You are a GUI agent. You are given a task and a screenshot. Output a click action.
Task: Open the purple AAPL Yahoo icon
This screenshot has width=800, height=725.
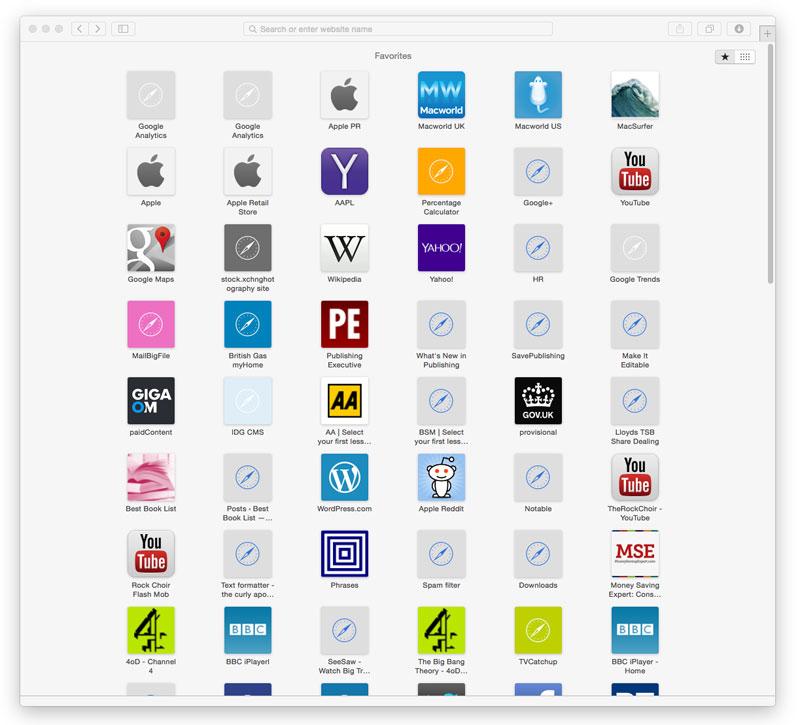click(x=344, y=171)
